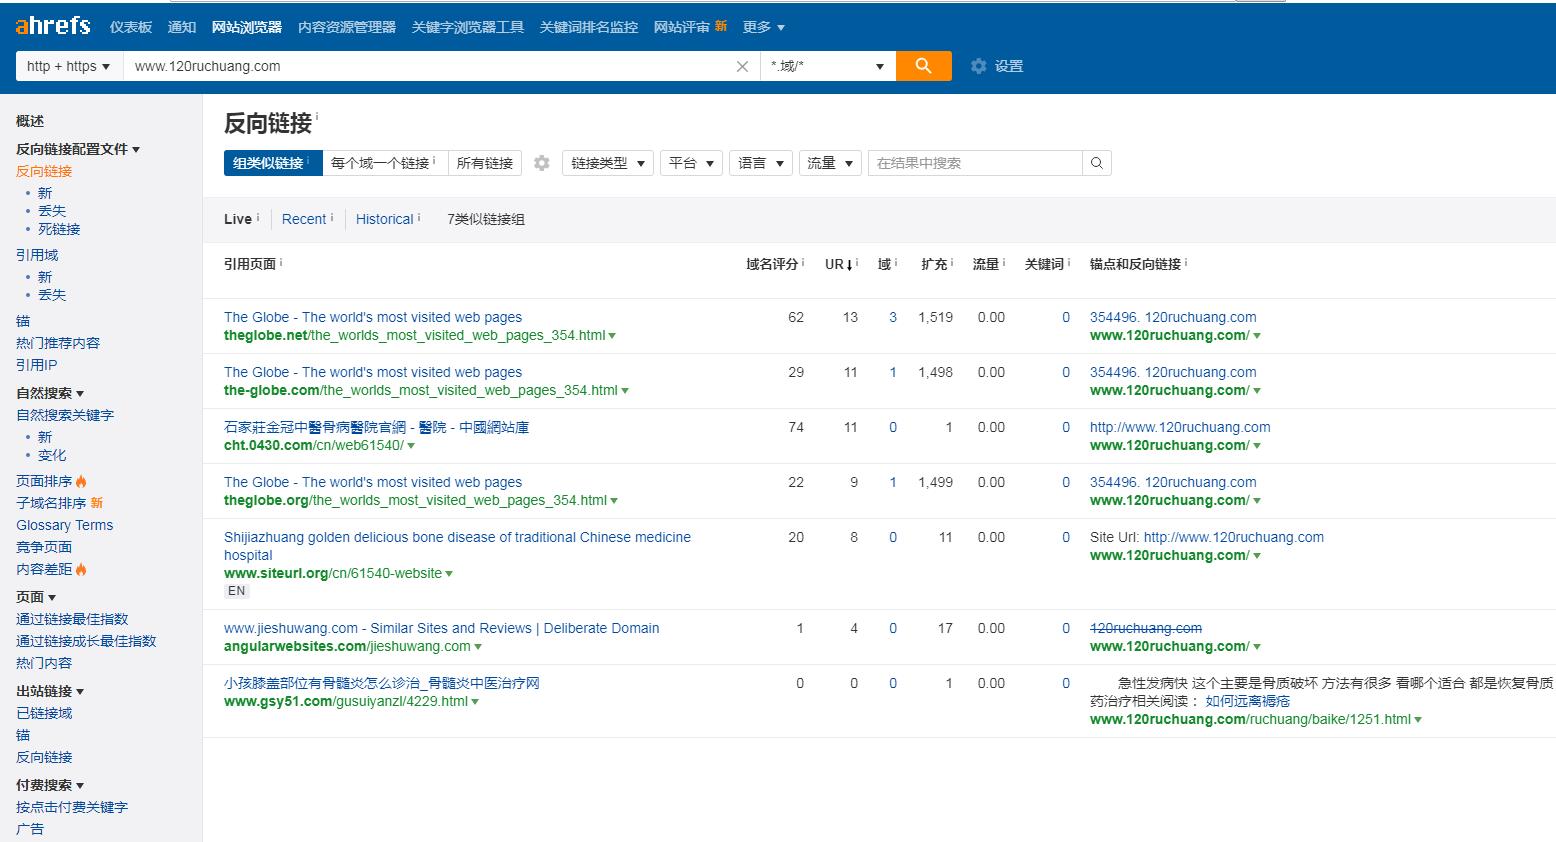This screenshot has width=1556, height=842.
Task: Click the magnifier in the results search box
Action: click(1097, 163)
